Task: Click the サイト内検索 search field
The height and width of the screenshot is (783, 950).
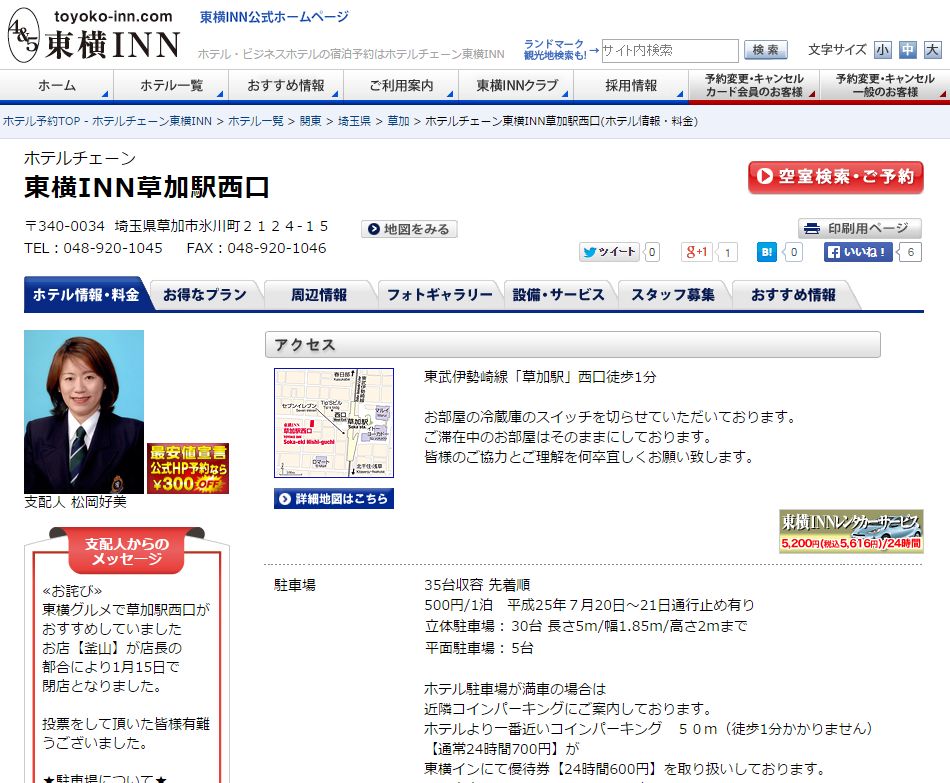Action: (669, 50)
